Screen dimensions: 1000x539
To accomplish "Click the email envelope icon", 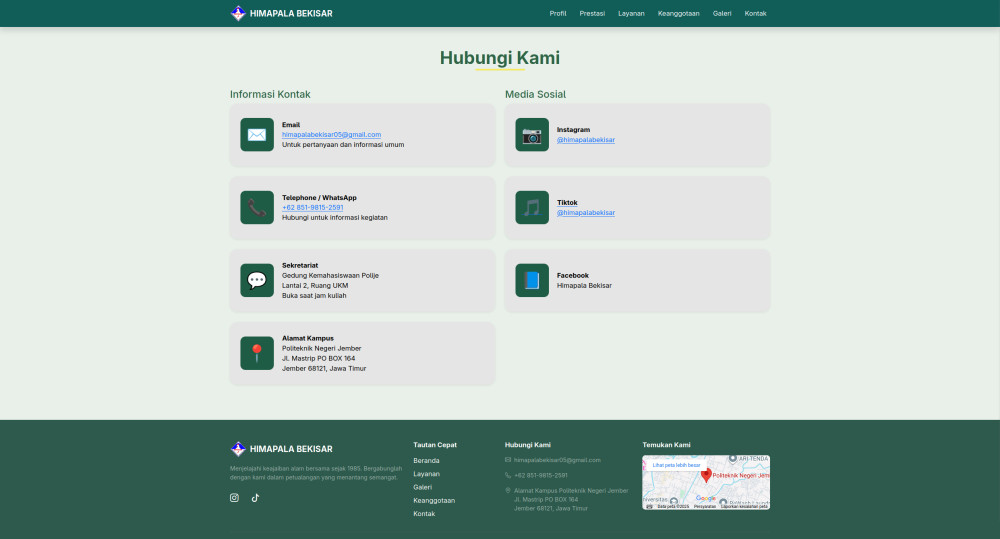I will (257, 135).
